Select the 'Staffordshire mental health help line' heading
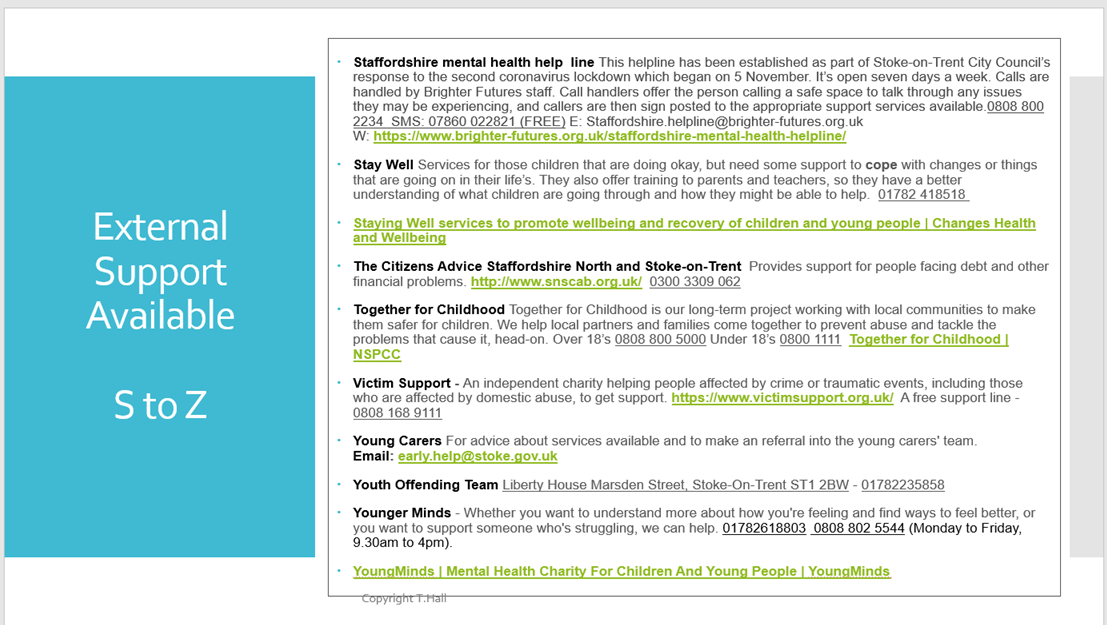The width and height of the screenshot is (1107, 625). click(474, 63)
